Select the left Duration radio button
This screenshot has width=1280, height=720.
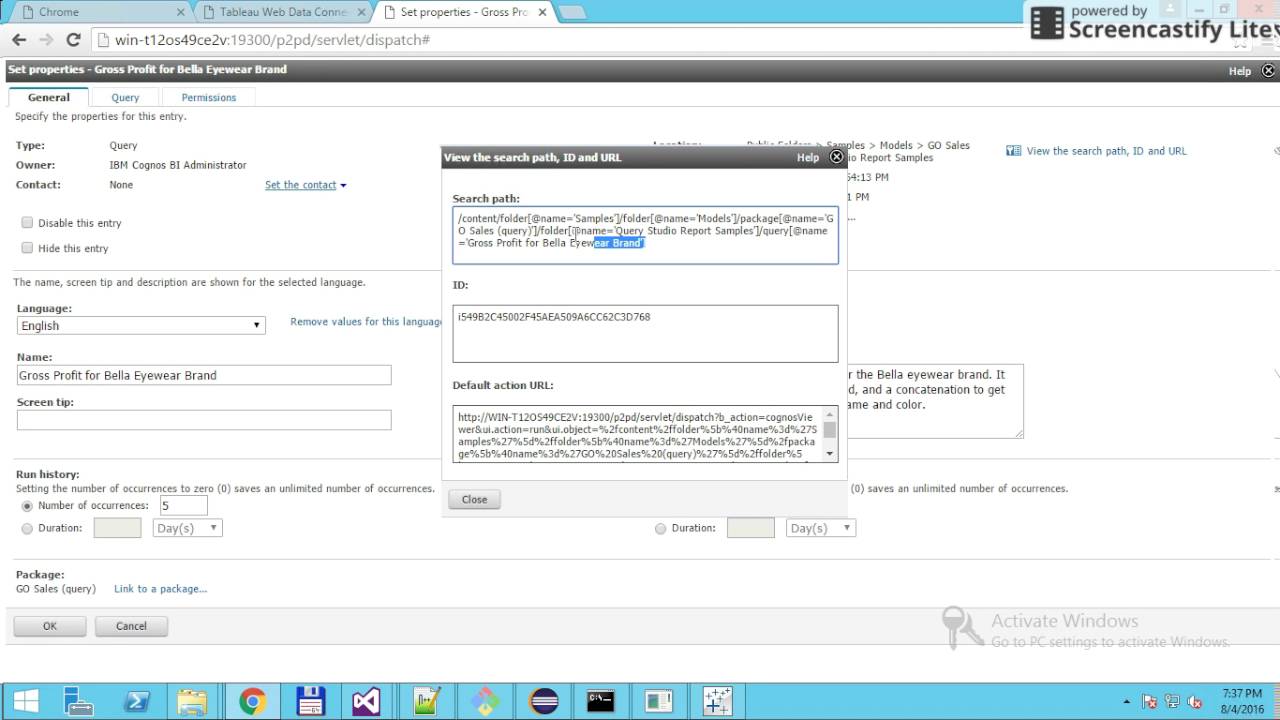(x=27, y=528)
